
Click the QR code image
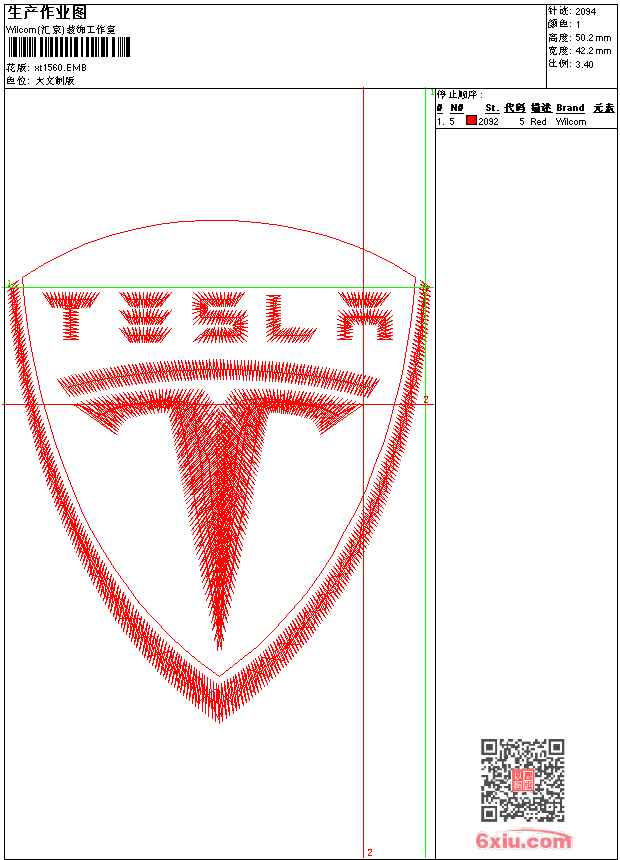pos(522,779)
